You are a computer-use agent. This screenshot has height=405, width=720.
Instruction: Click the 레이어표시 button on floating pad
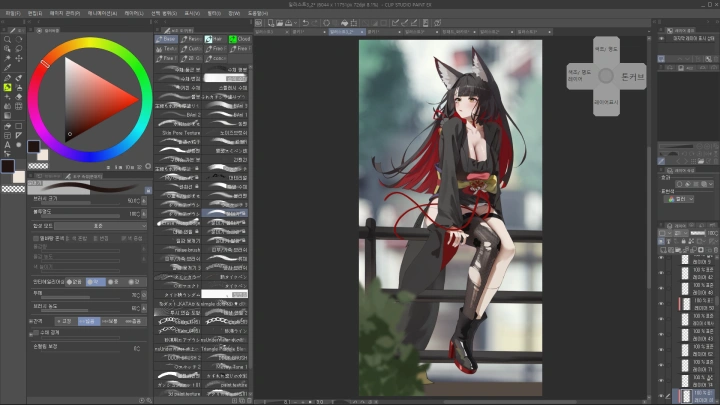606,102
